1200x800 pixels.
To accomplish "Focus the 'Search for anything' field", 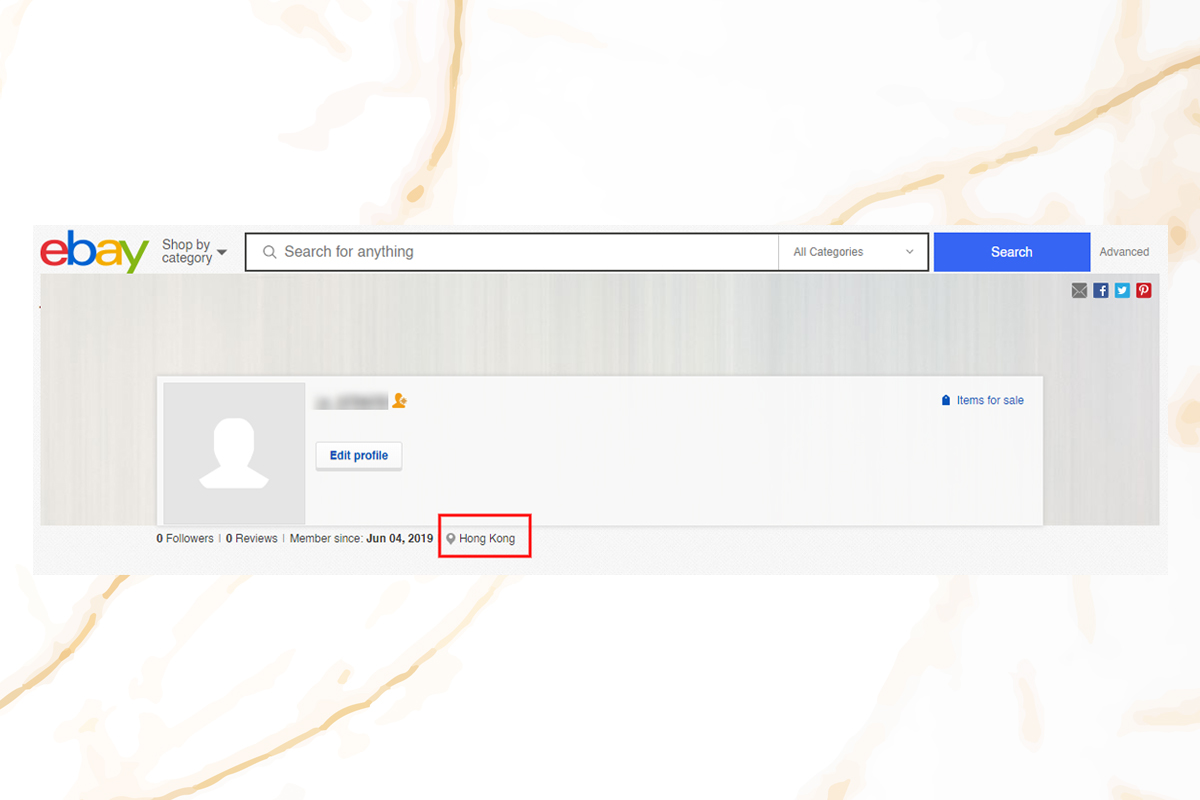I will 520,252.
